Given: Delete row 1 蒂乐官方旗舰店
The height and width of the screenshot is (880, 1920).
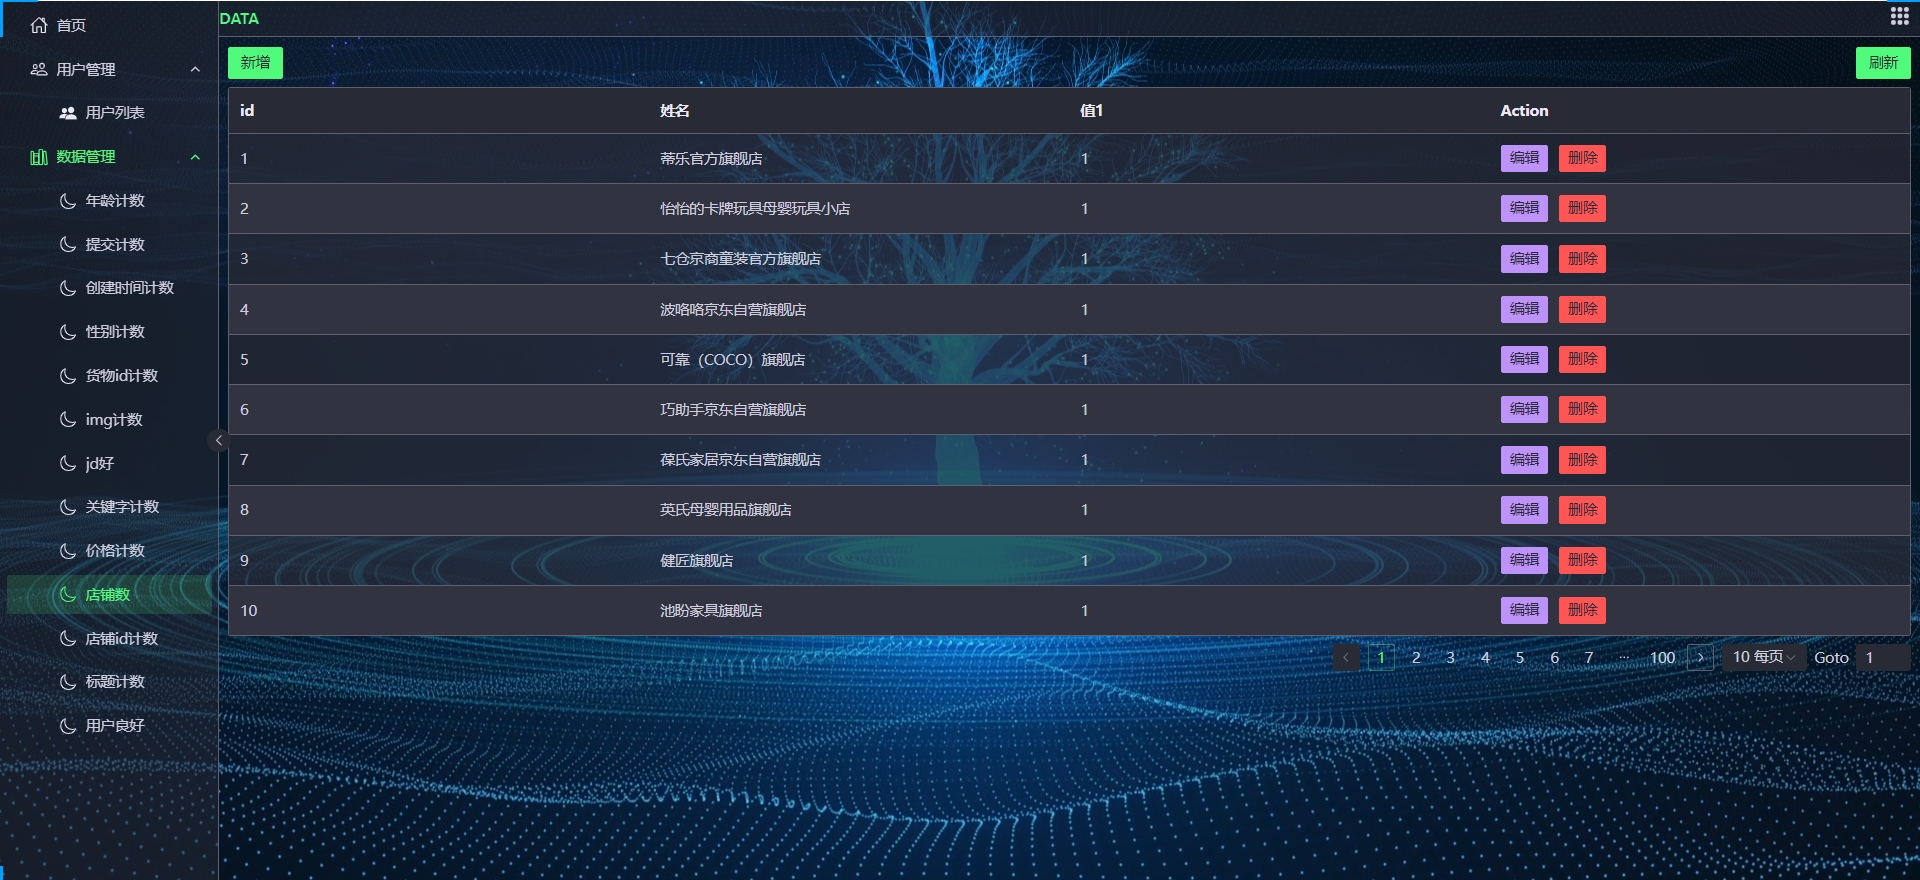Looking at the screenshot, I should click(1582, 158).
